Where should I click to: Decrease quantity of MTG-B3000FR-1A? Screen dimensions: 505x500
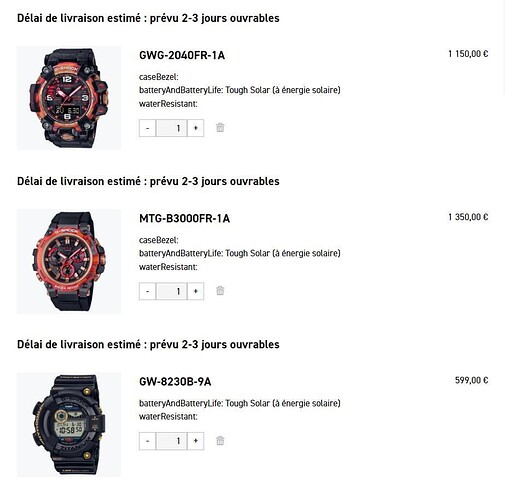(147, 291)
